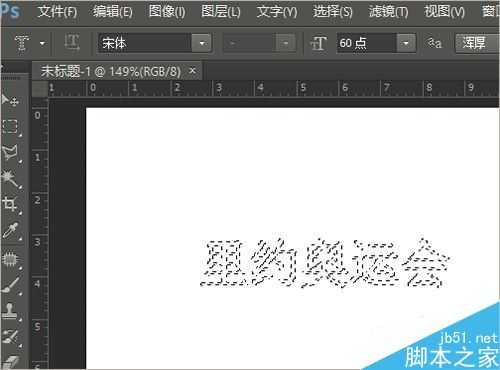Open the 浑厚 anti-aliasing dropdown

[x=477, y=43]
